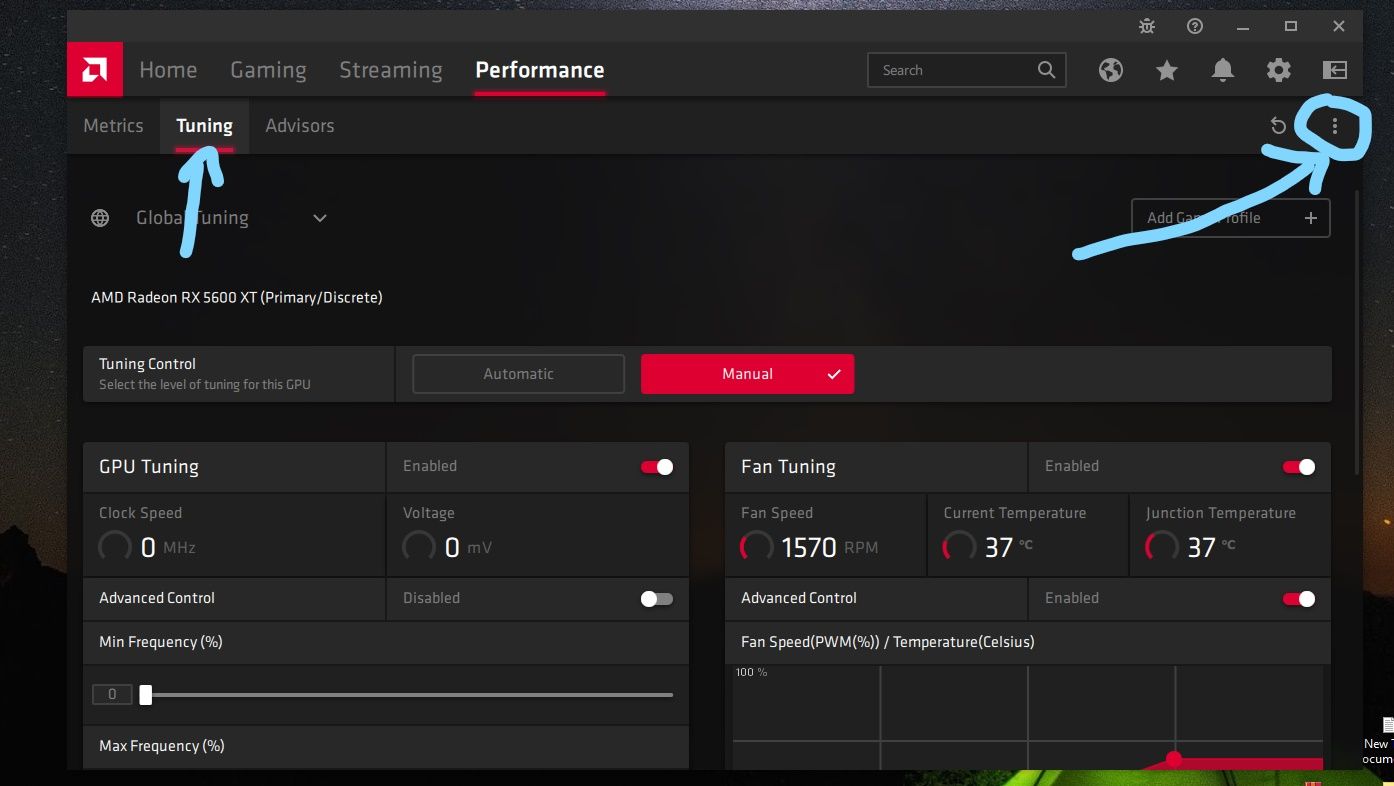Go to the Home tab
The width and height of the screenshot is (1394, 786).
click(x=168, y=70)
